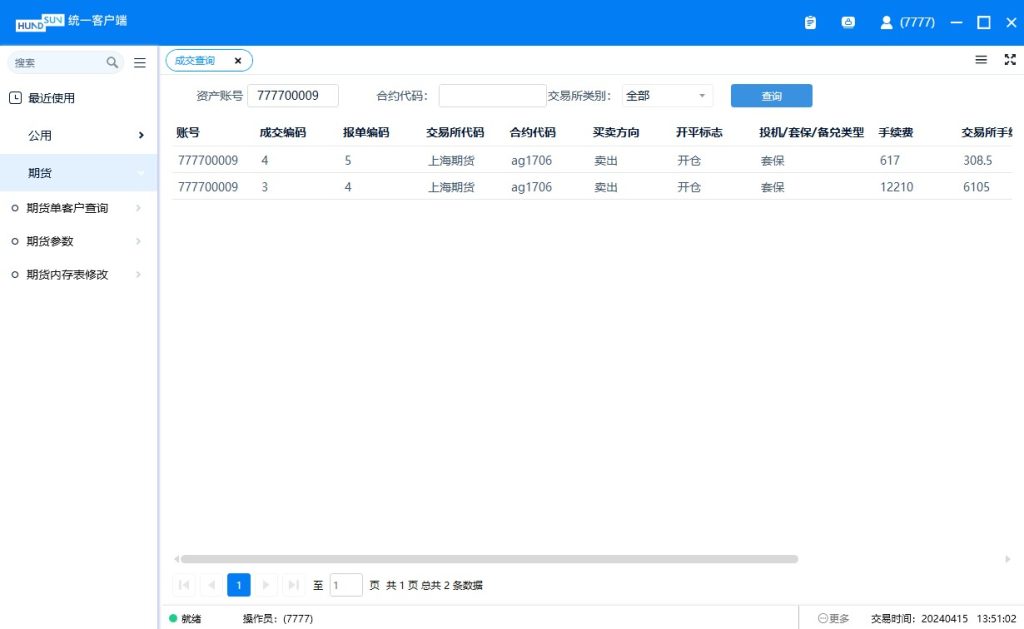Select the 成交查询 tab
1024x629 pixels.
(x=195, y=61)
